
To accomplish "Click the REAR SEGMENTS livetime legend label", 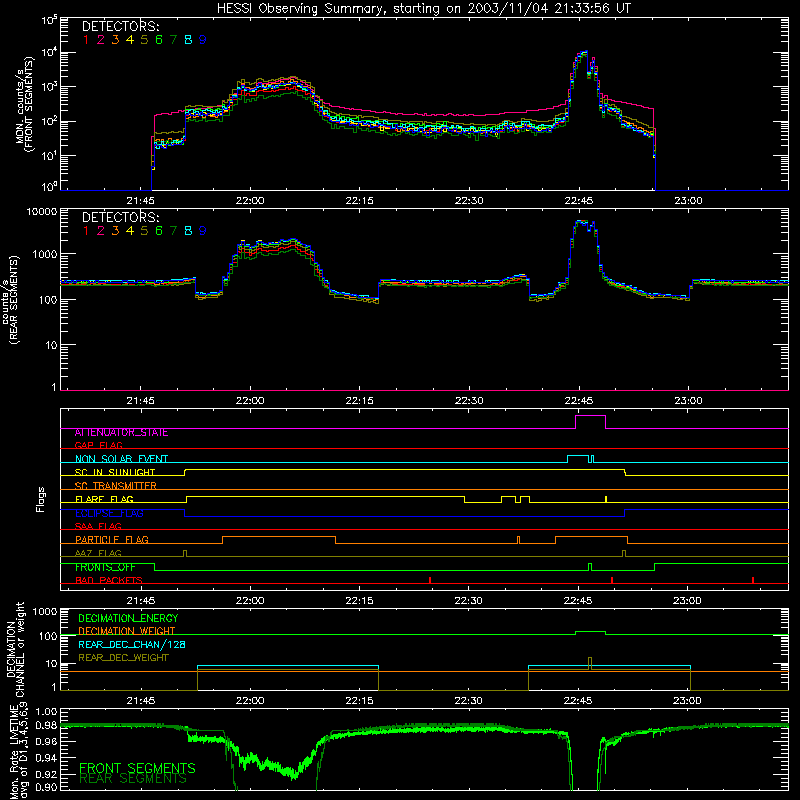I will (x=133, y=779).
